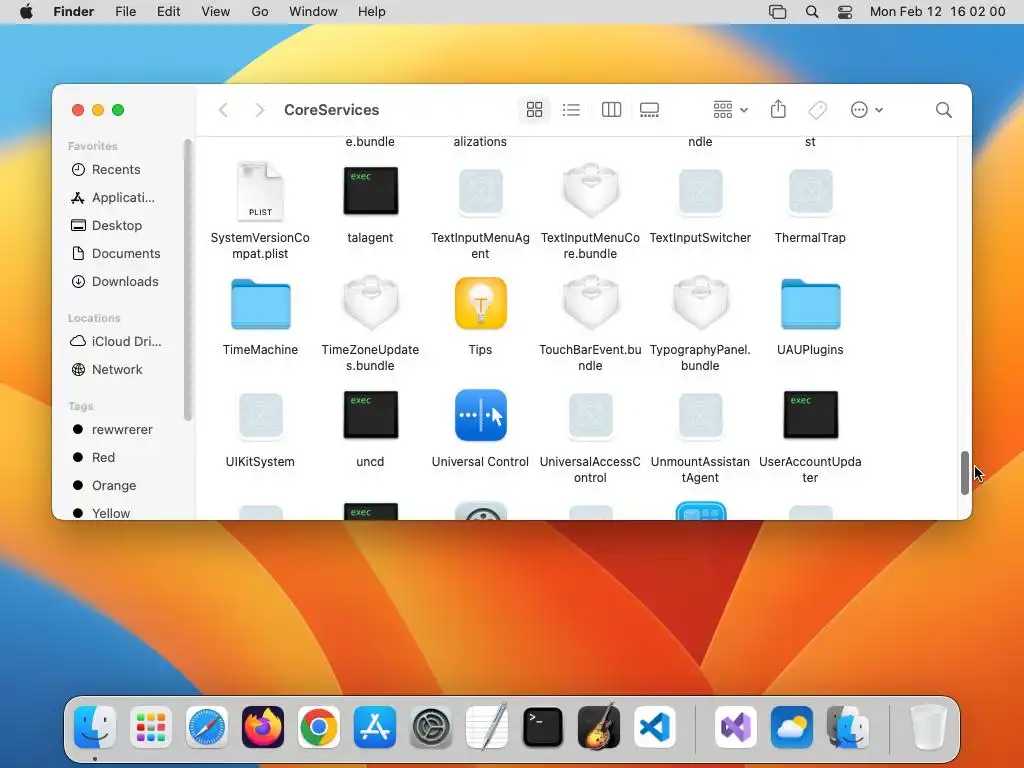Select the uncd exec icon
Image resolution: width=1024 pixels, height=768 pixels.
[370, 415]
